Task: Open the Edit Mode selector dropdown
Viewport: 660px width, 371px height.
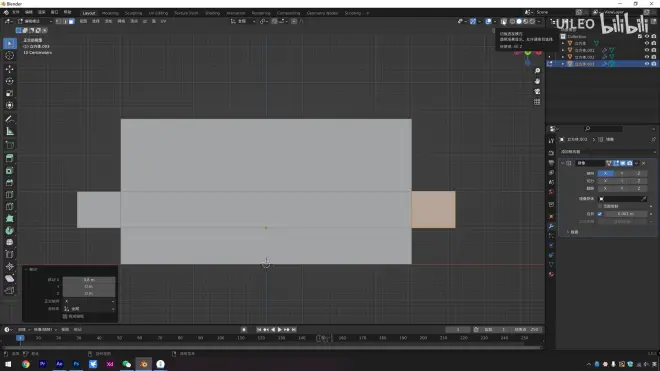Action: point(35,21)
